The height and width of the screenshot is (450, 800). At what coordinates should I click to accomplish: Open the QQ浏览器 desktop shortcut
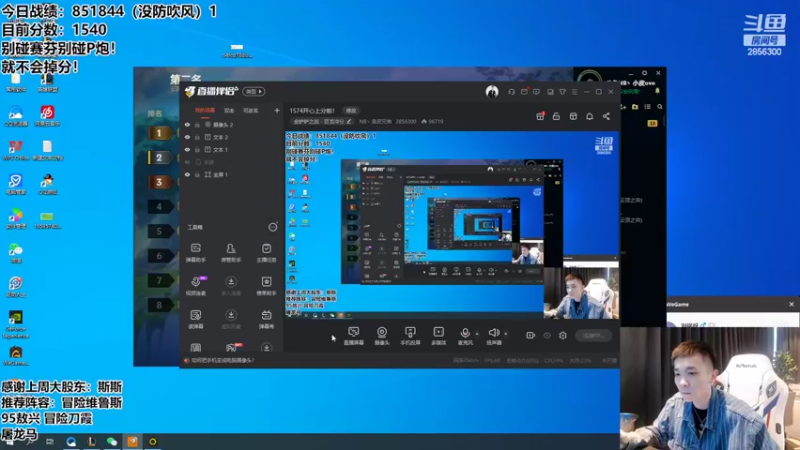[16, 116]
